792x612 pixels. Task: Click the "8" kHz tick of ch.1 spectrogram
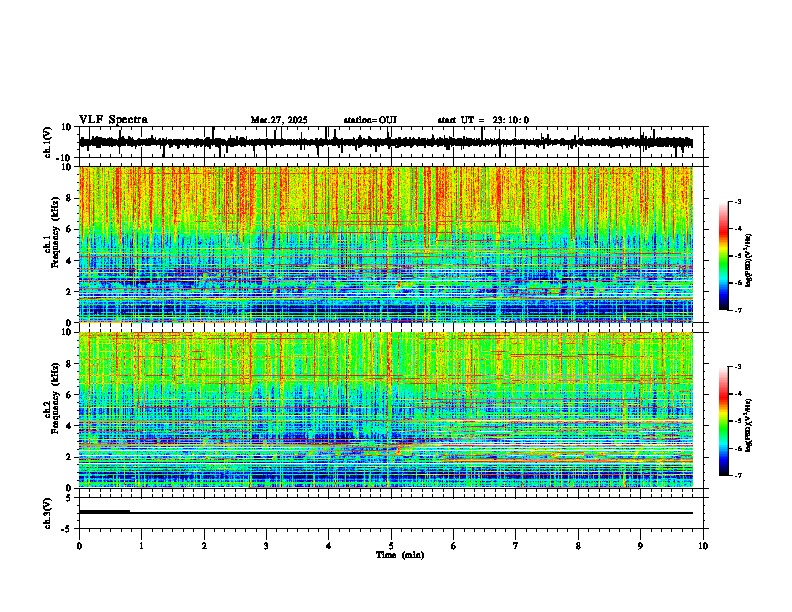[70, 198]
